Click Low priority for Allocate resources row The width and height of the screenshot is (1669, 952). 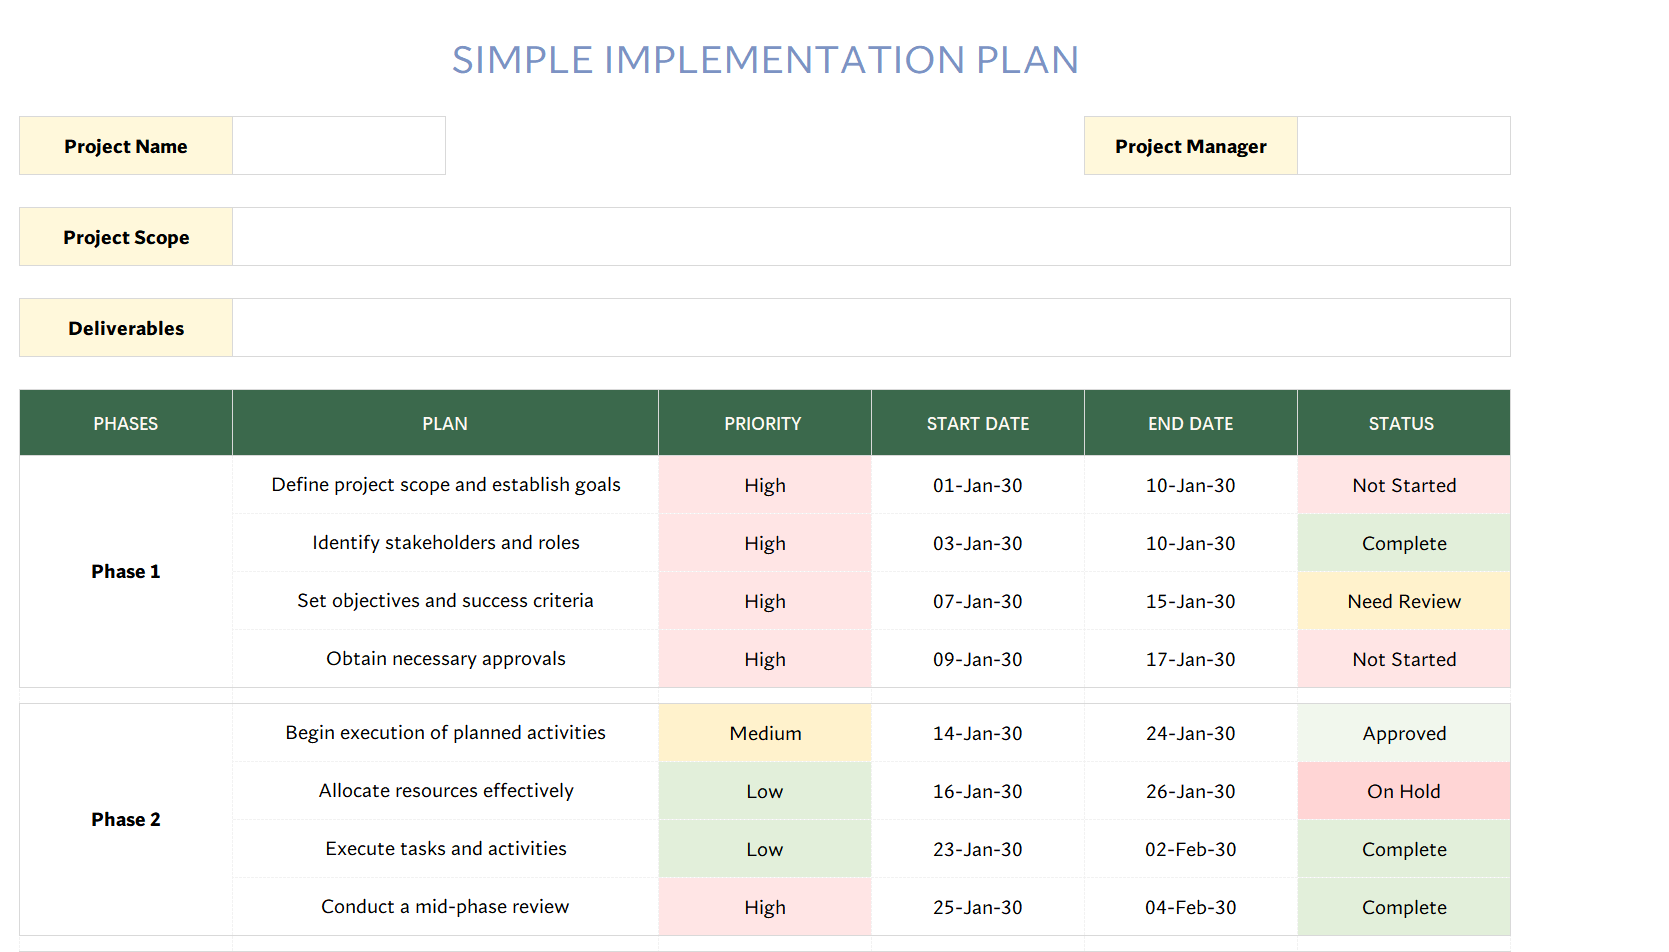coord(765,791)
